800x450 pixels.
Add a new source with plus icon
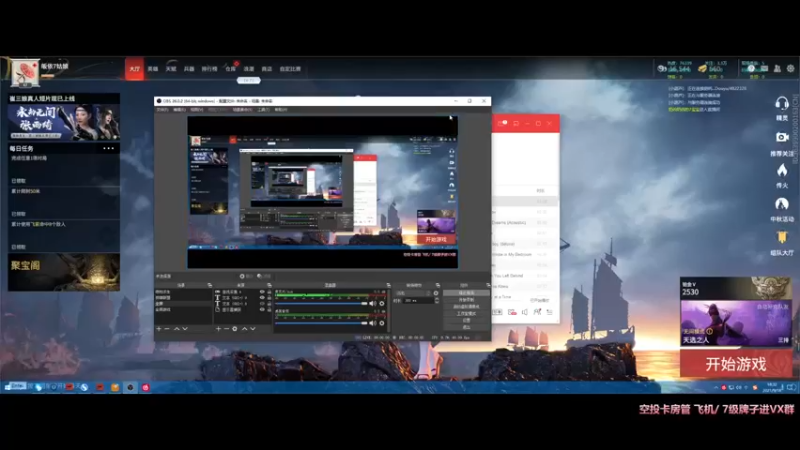pyautogui.click(x=218, y=329)
